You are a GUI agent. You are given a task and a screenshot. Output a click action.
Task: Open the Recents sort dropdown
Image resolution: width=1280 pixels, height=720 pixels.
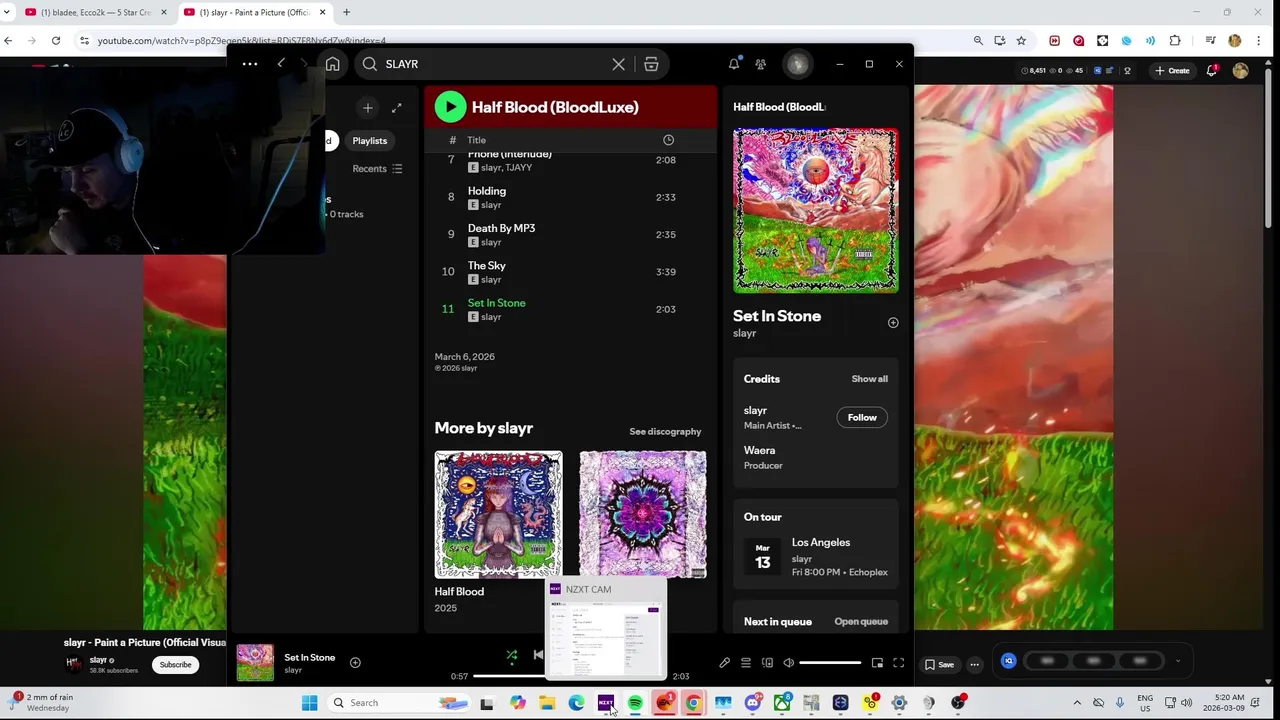377,169
